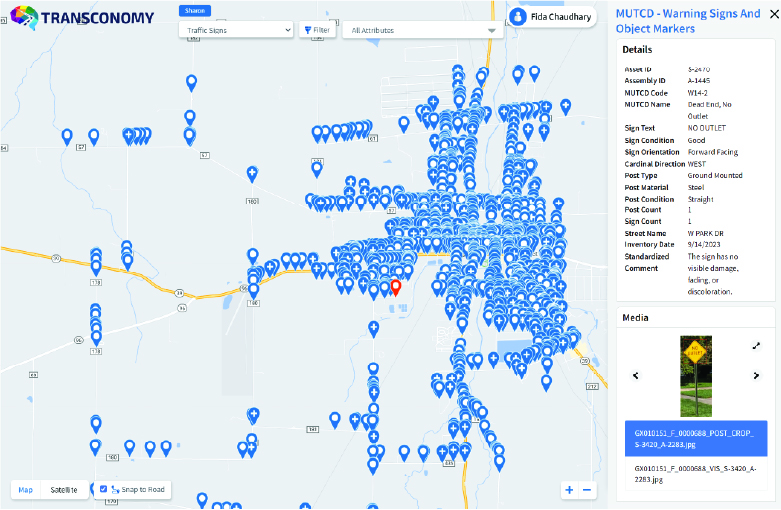
Task: Click the red selected sign marker
Action: point(395,287)
